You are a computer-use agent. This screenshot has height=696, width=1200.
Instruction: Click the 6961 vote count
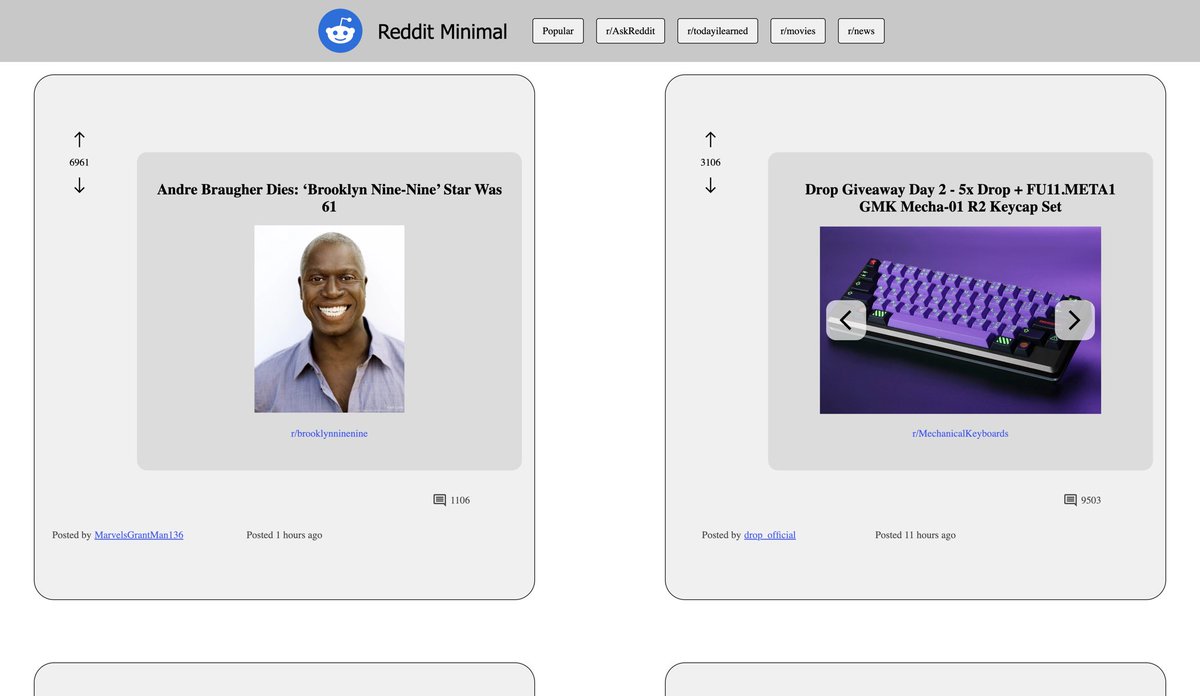(79, 162)
